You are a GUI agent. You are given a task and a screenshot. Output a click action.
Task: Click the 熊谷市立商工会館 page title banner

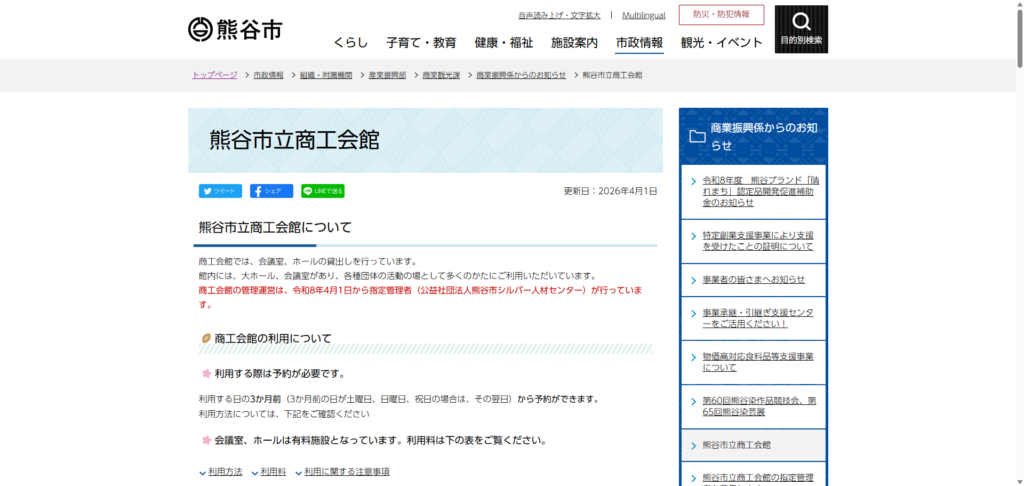tap(425, 140)
